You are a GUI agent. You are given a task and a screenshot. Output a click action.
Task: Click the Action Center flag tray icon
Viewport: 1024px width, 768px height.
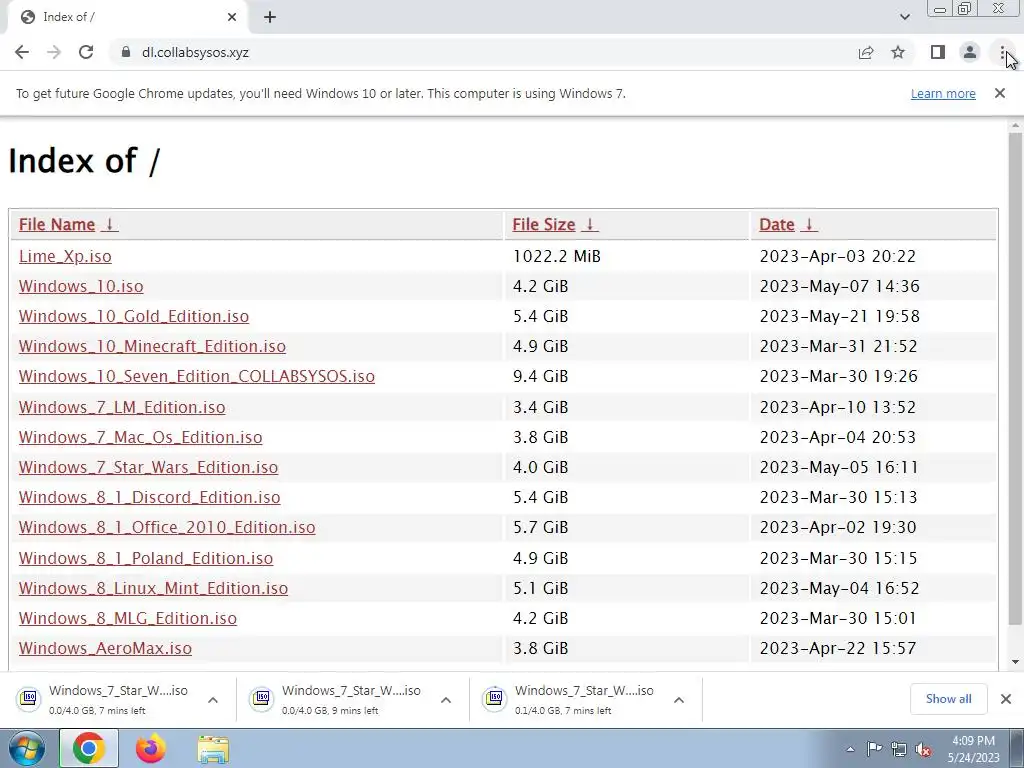(874, 749)
